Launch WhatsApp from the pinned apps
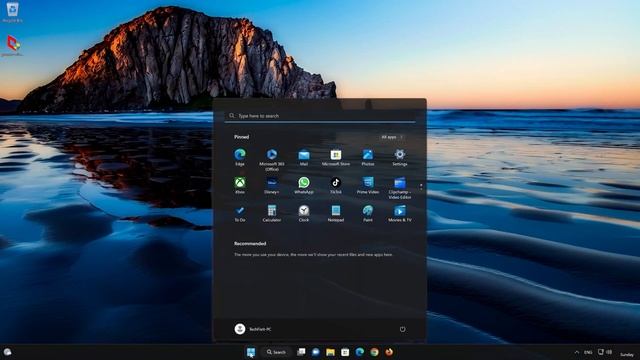640x360 pixels. point(304,185)
